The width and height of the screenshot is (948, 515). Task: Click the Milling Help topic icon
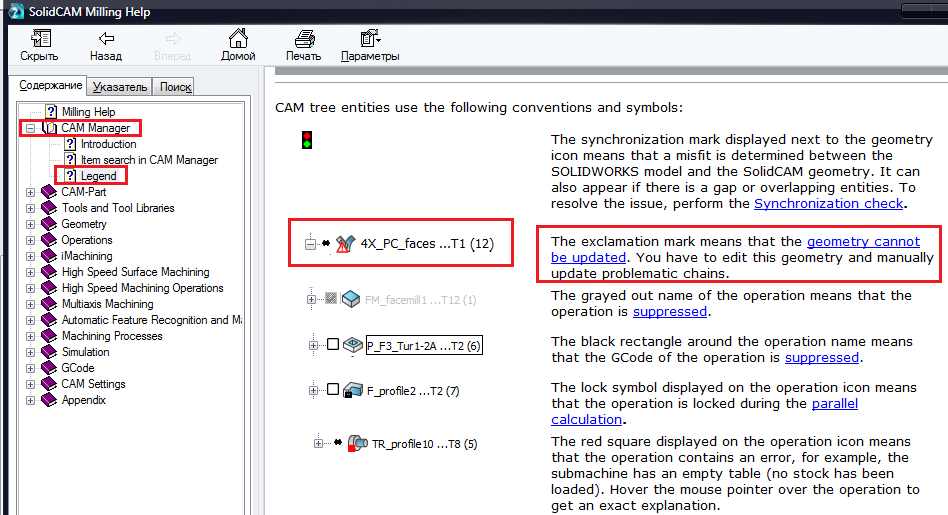tap(51, 112)
